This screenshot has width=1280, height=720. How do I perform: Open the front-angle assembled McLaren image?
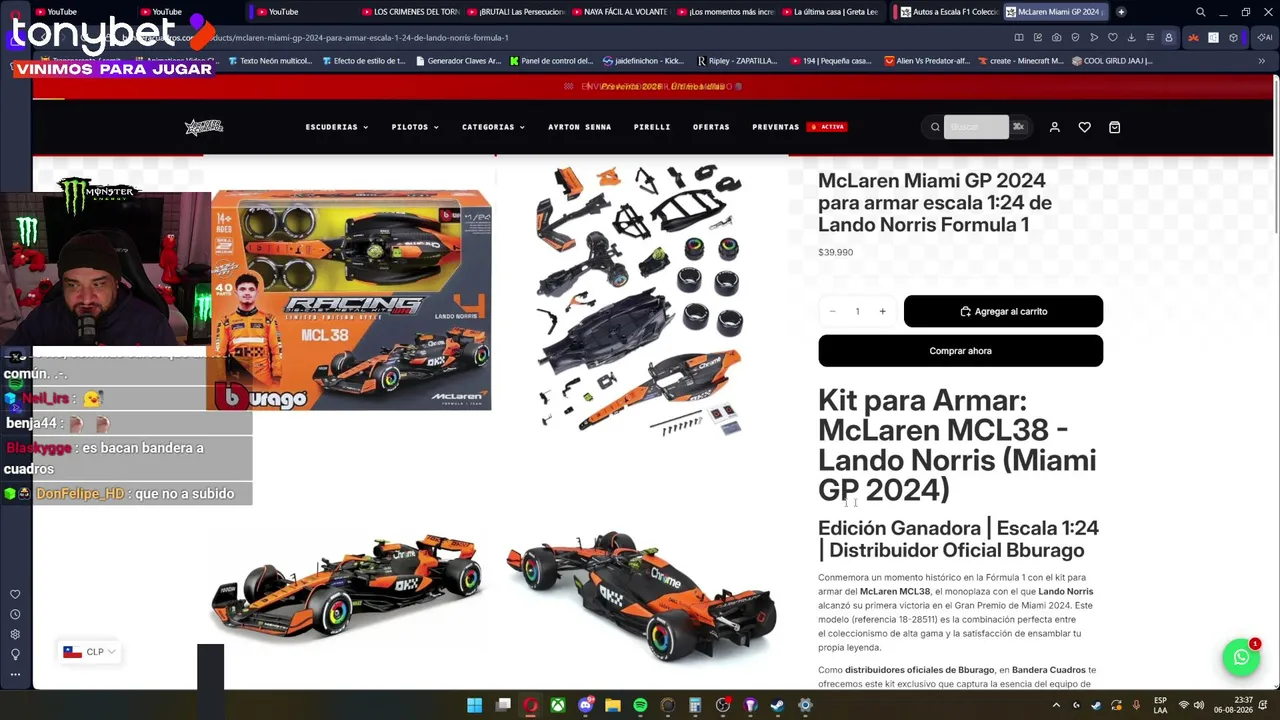(347, 588)
